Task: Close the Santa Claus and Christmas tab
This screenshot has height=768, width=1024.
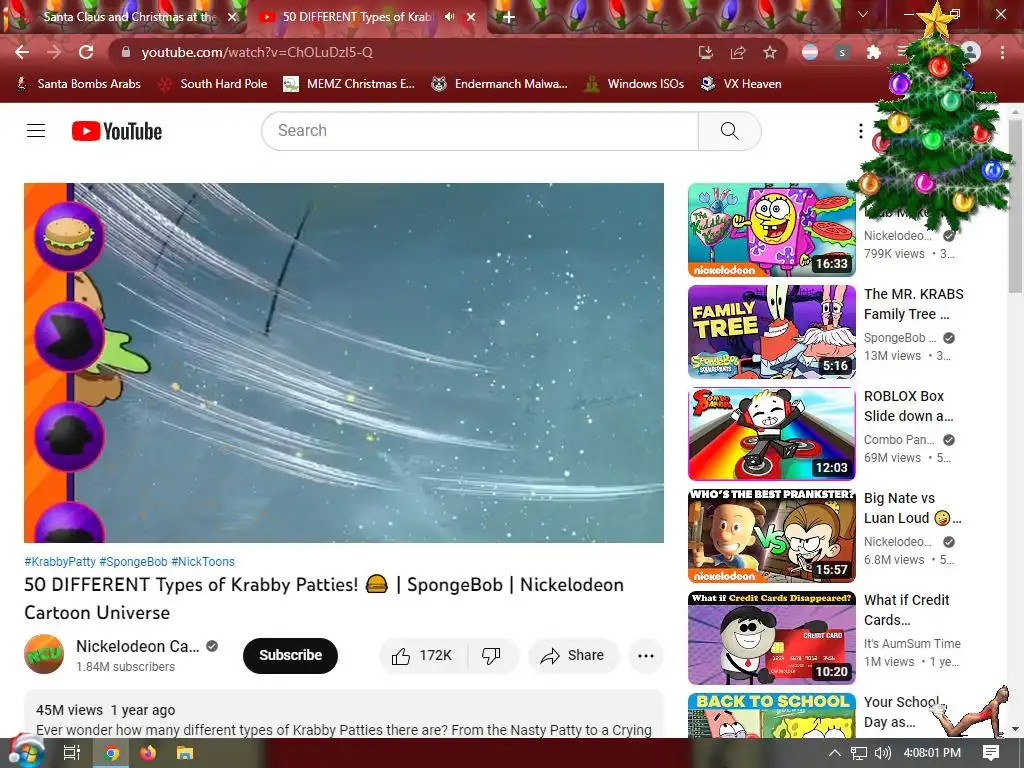Action: (232, 17)
